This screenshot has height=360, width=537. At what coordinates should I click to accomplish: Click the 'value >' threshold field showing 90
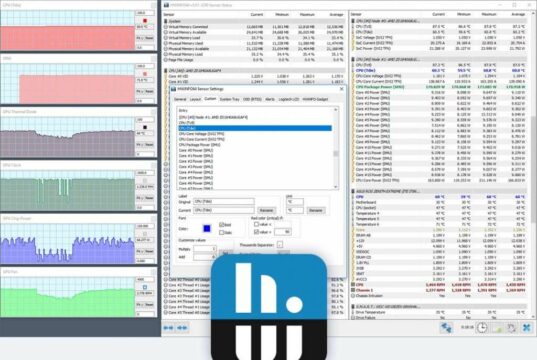283,232
